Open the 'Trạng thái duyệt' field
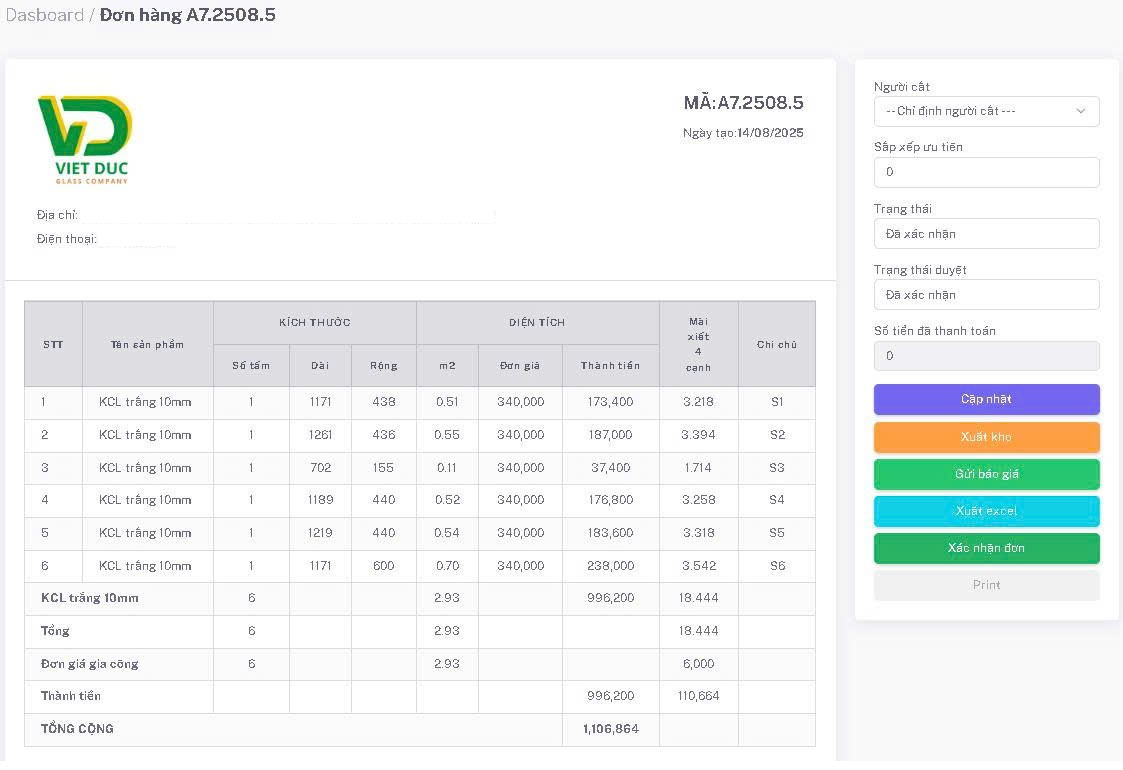The height and width of the screenshot is (770, 1123). point(986,295)
